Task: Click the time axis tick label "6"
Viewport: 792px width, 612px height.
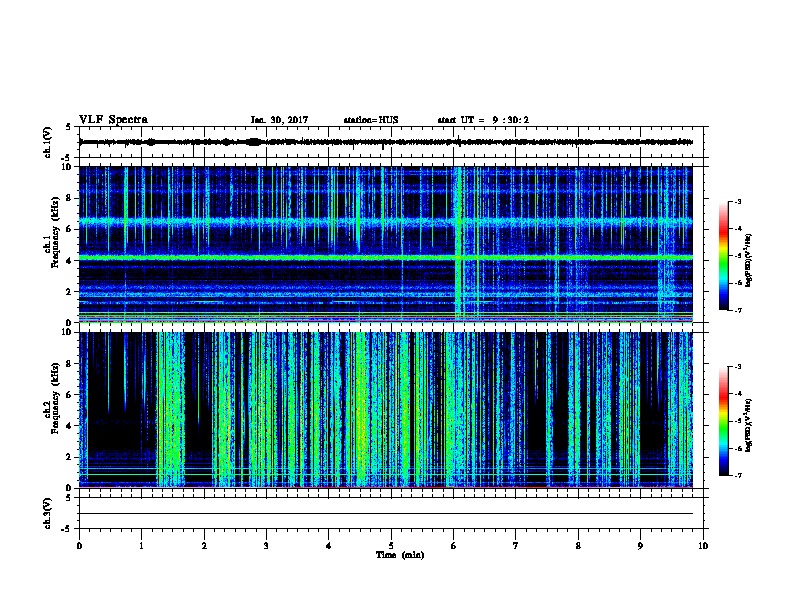Action: pos(454,546)
